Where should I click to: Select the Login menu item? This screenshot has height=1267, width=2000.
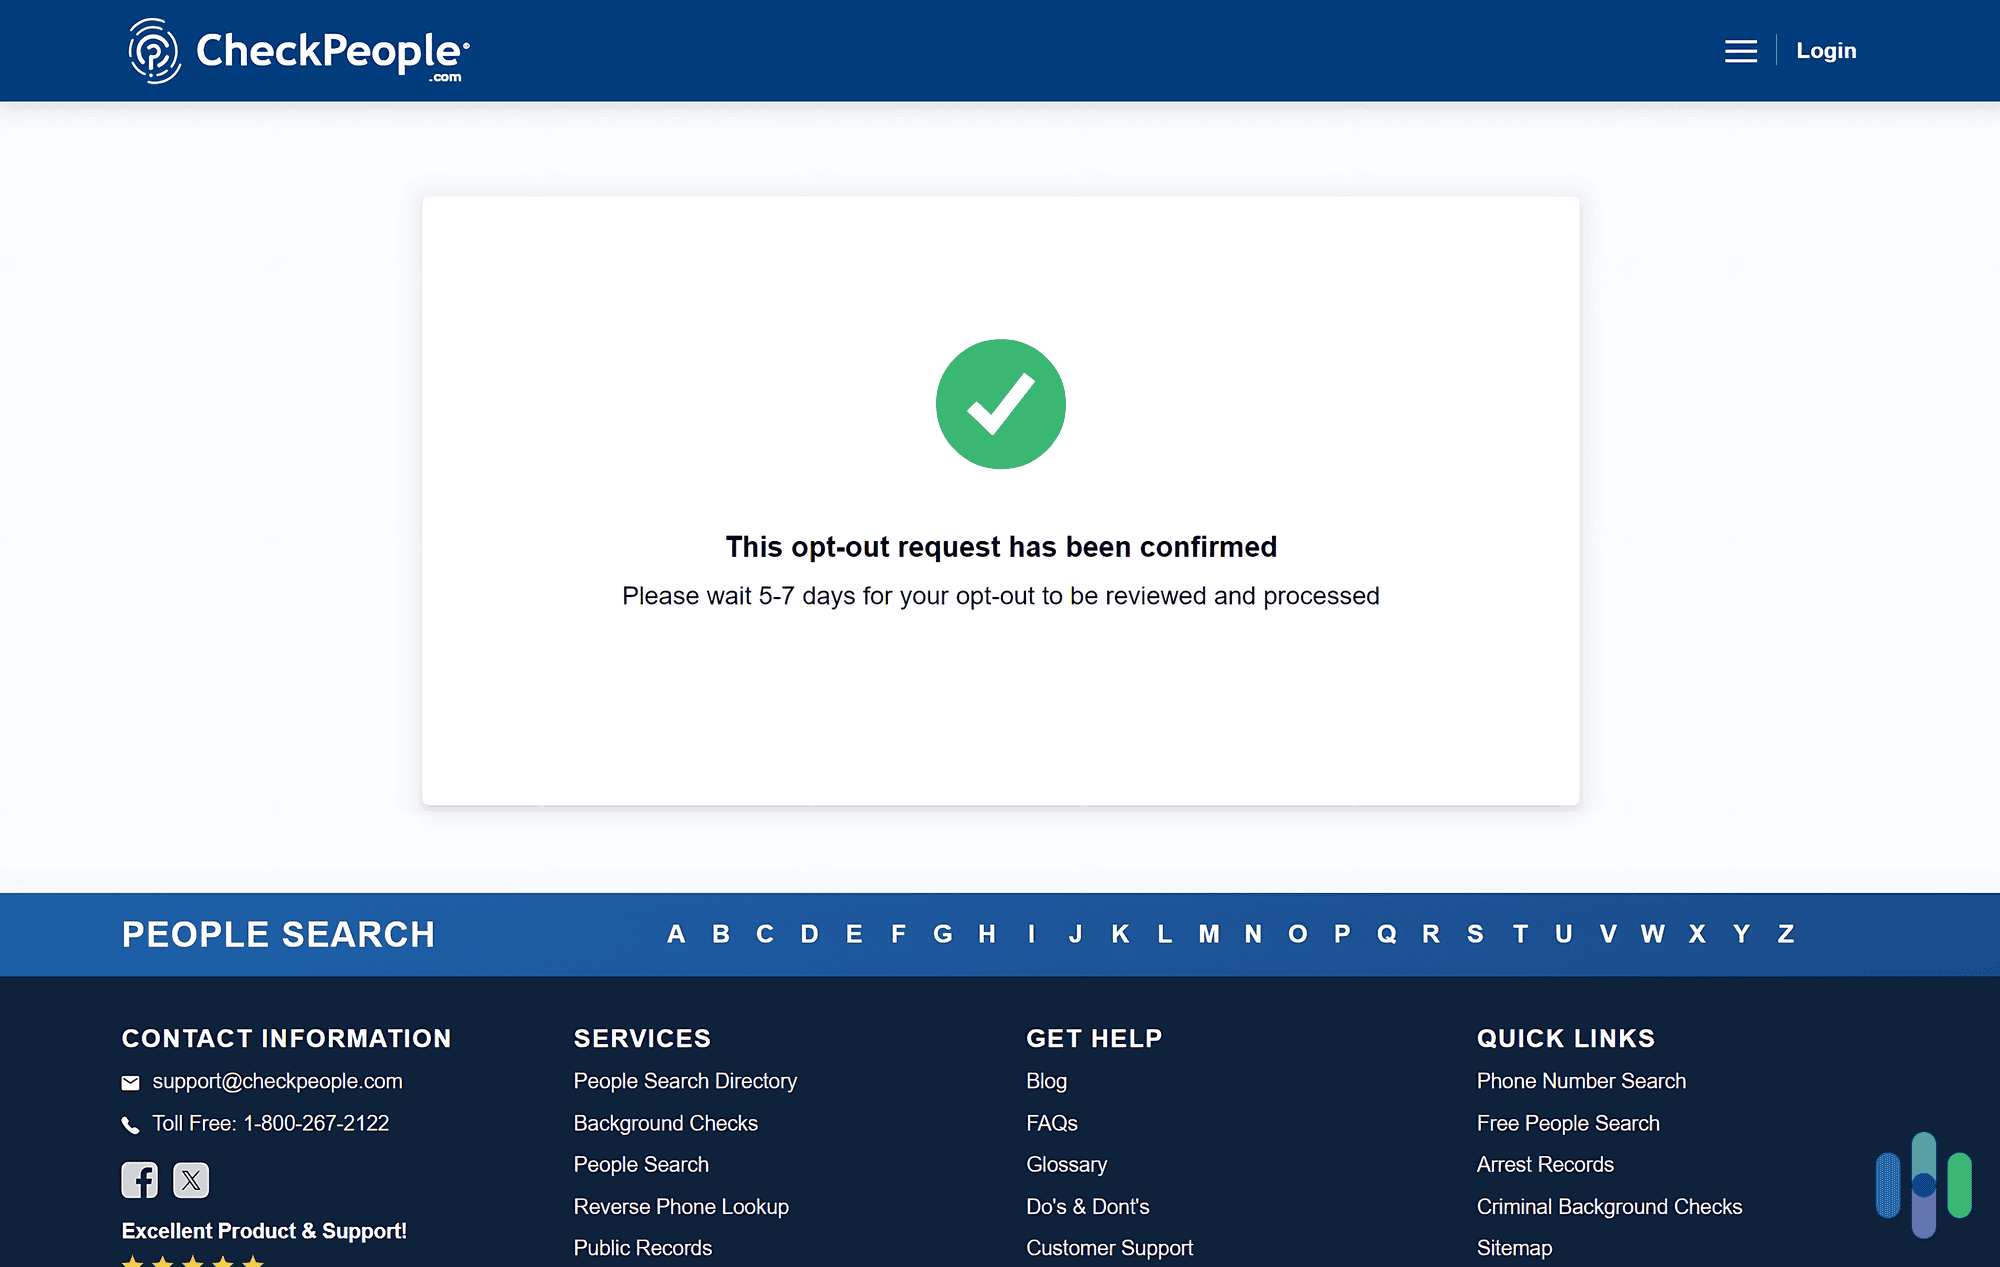[x=1826, y=50]
